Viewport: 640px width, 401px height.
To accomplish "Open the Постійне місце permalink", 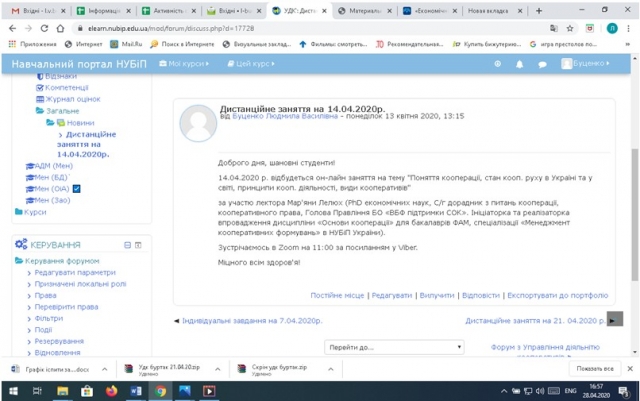I will pyautogui.click(x=337, y=295).
